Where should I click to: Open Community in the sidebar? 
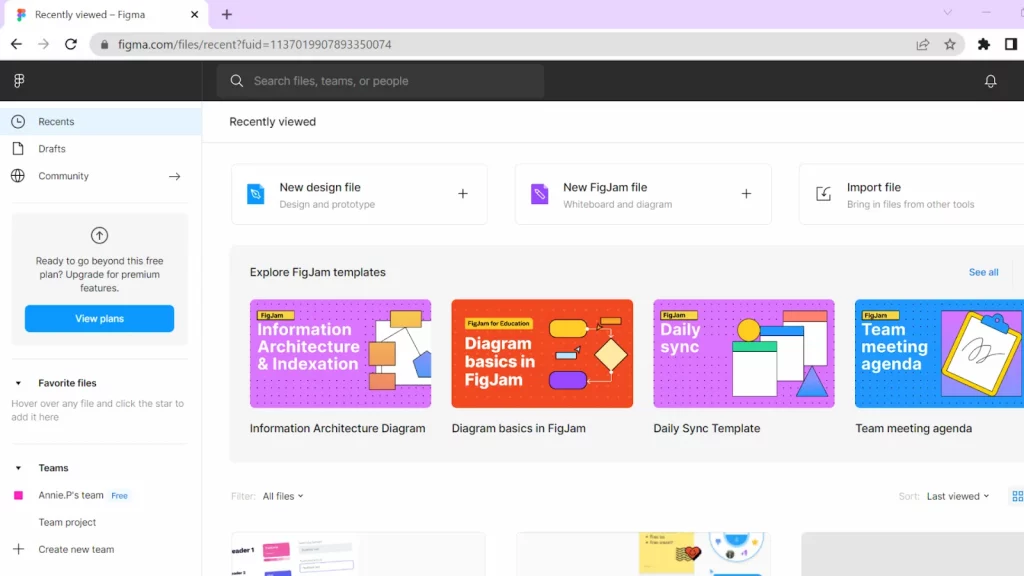pos(101,176)
